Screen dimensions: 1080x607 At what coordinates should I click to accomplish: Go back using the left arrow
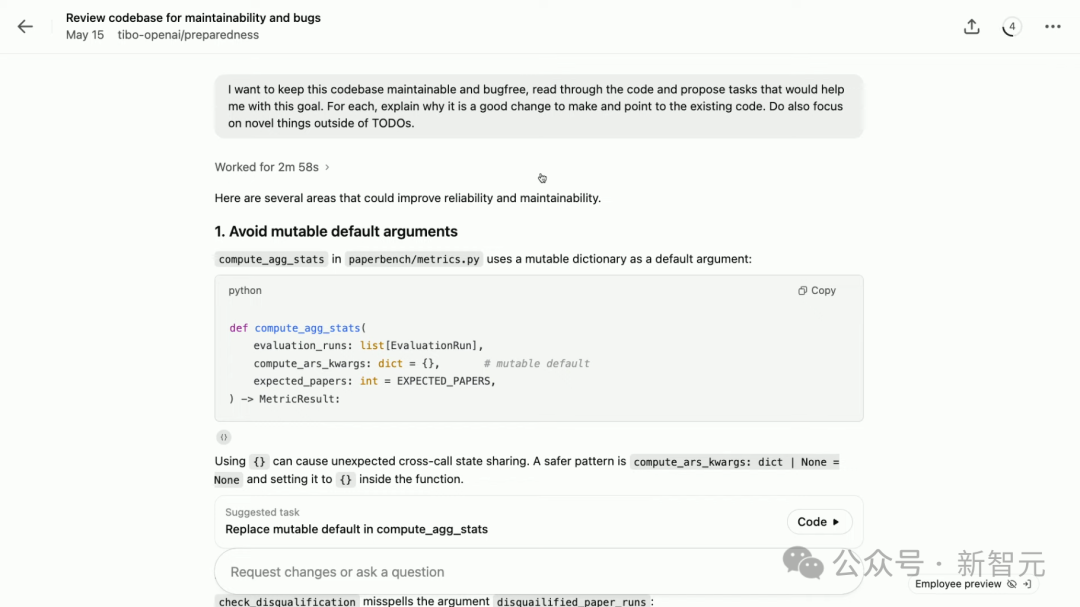(x=25, y=27)
